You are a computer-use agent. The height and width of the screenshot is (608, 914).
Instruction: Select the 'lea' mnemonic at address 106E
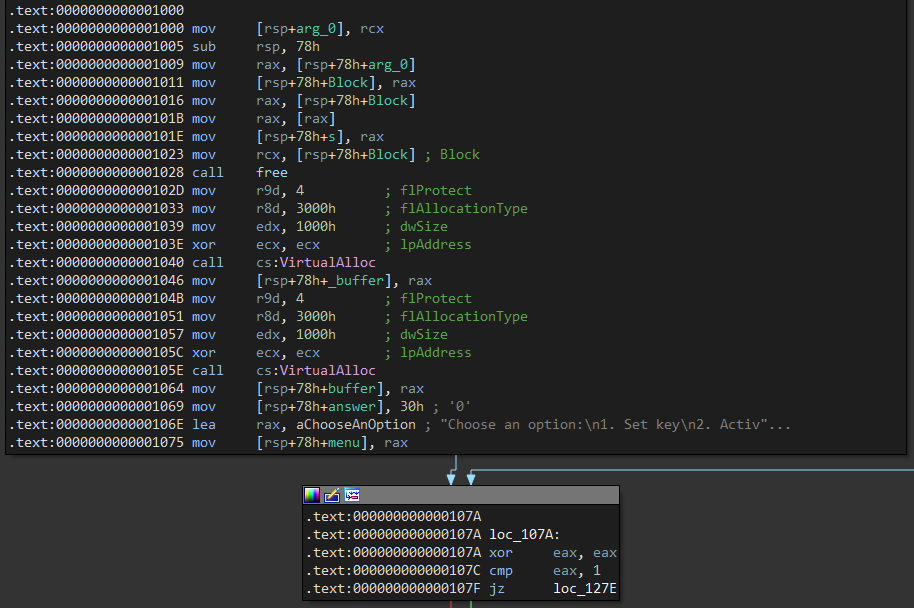204,424
